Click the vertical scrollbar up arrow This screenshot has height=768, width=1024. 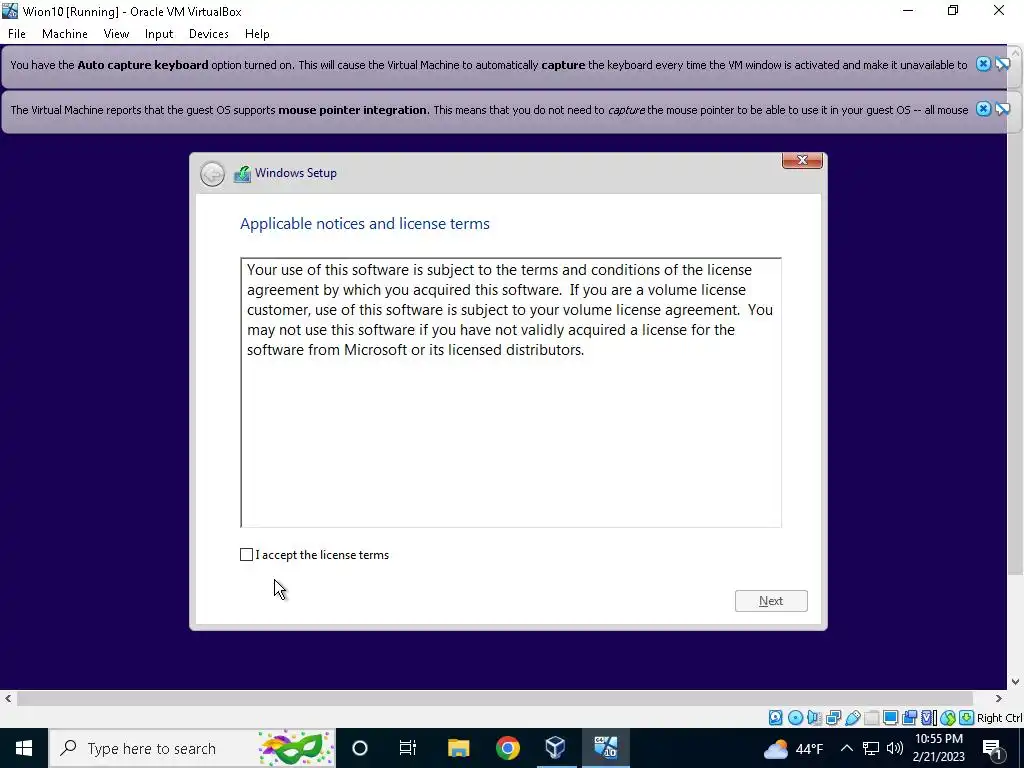coord(1016,52)
